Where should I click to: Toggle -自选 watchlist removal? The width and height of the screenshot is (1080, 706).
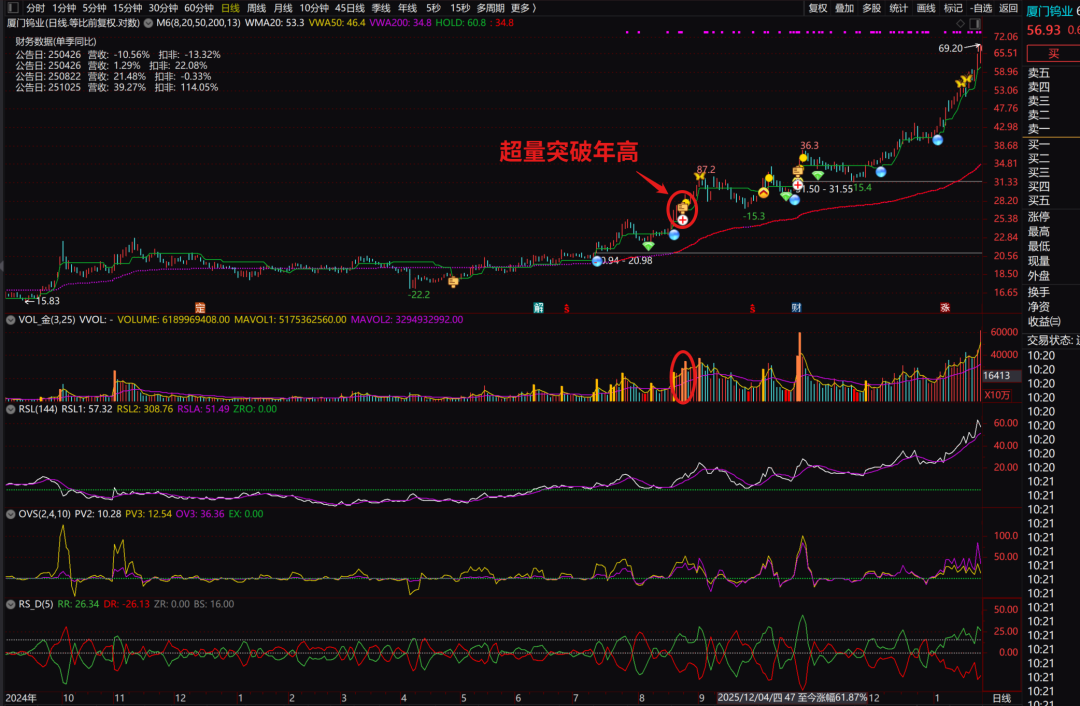[981, 8]
